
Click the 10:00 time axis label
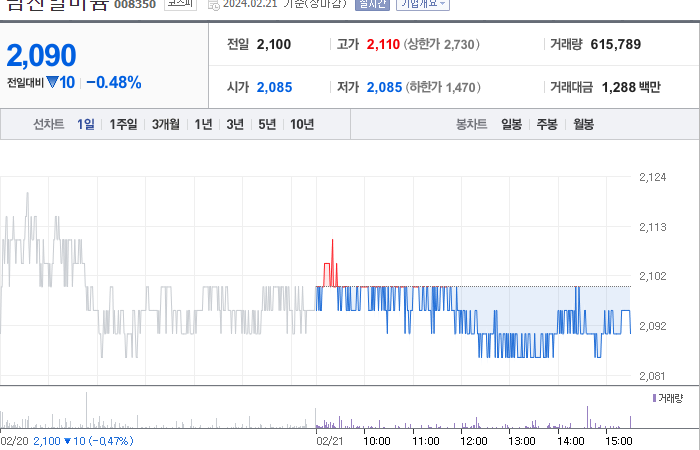[x=377, y=441]
